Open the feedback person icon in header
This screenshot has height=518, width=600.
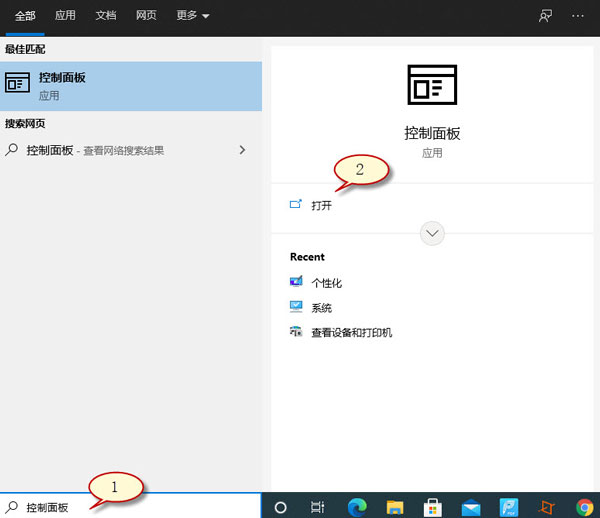545,16
